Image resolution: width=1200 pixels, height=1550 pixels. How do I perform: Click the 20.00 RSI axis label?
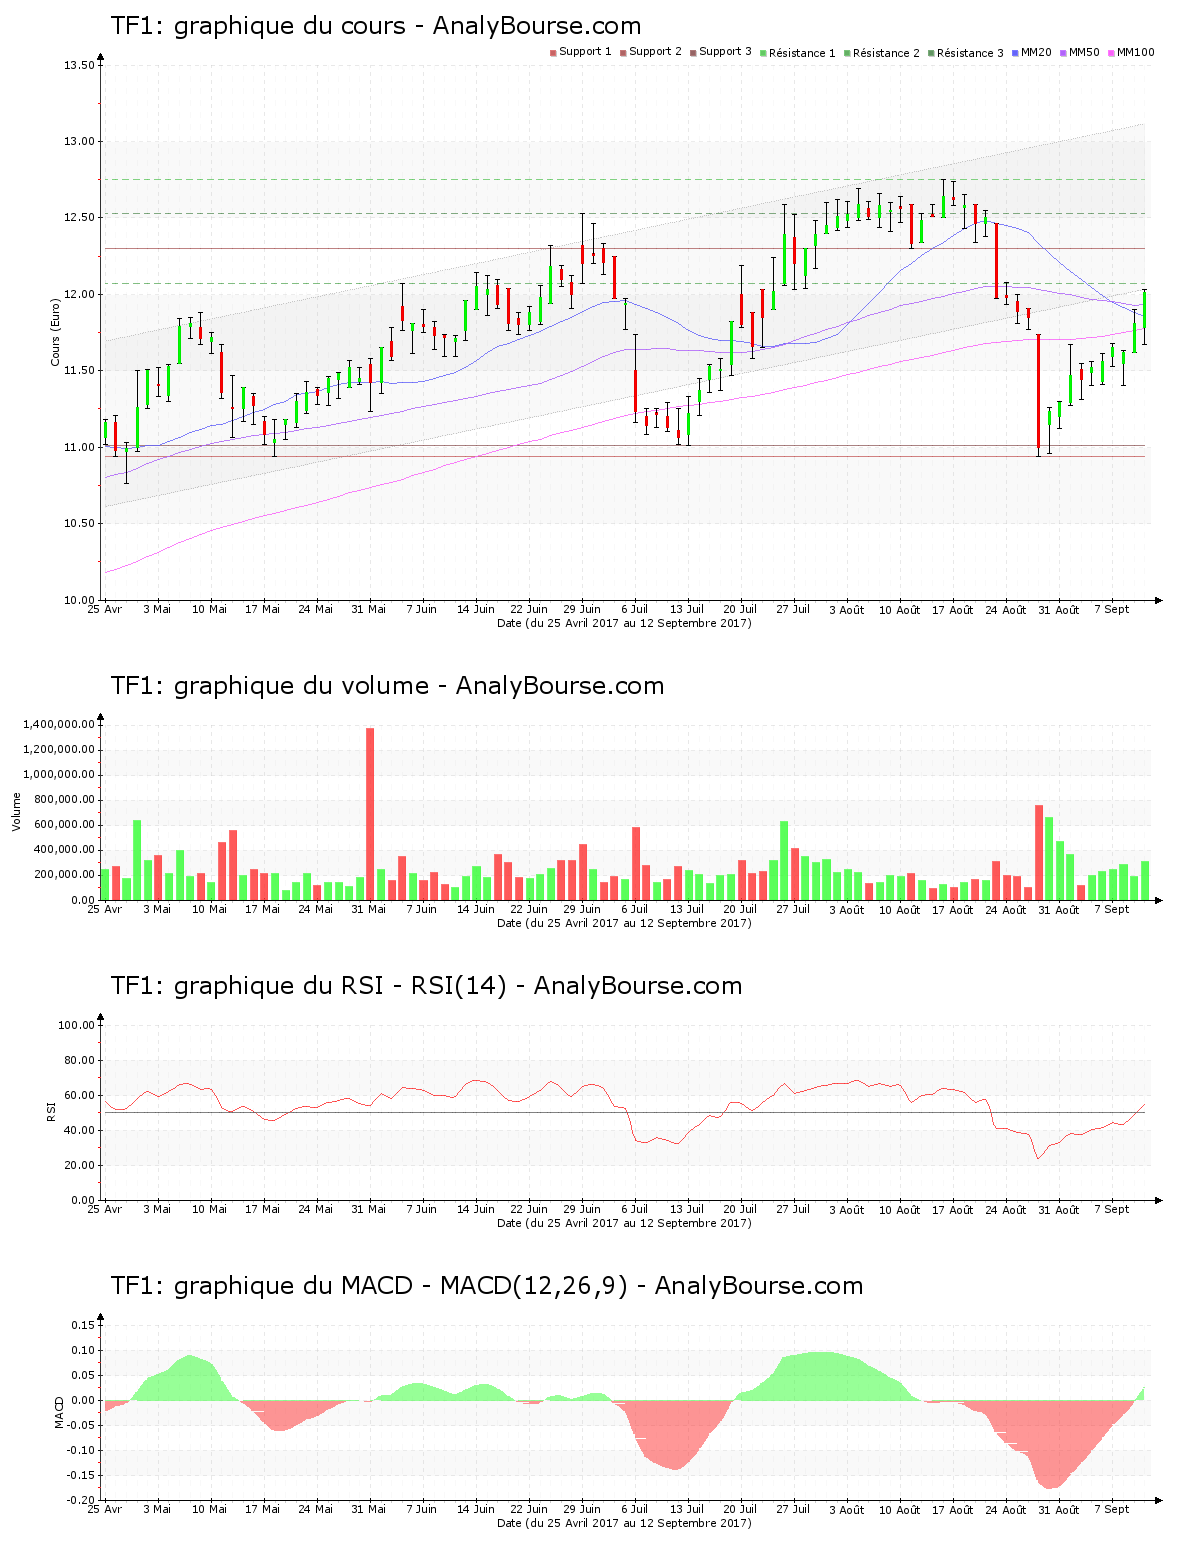[x=79, y=1166]
